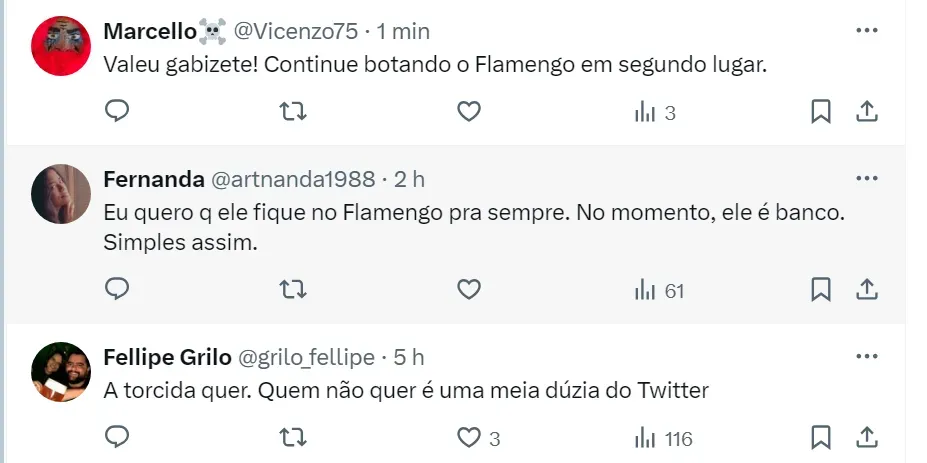Share Fernanda's tweet
Viewport: 927px width, 463px height.
point(867,290)
